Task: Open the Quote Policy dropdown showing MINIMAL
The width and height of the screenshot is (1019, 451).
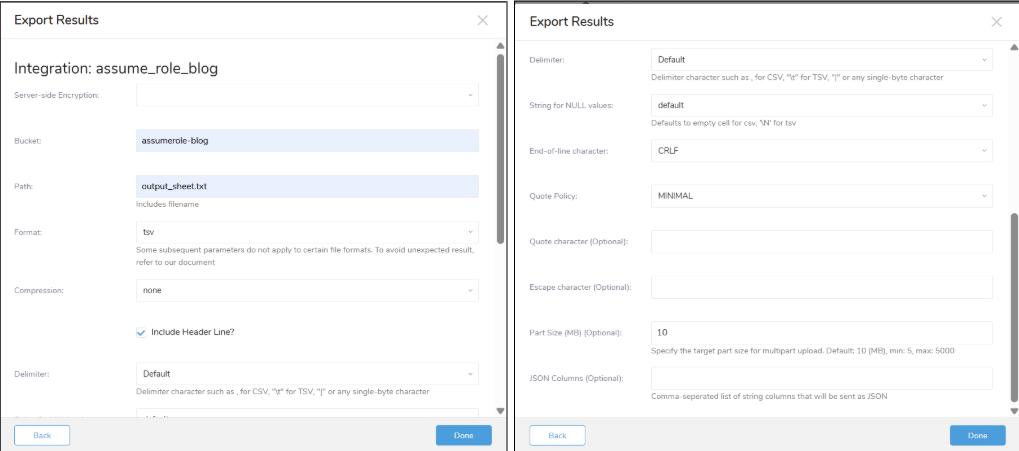Action: click(x=821, y=196)
